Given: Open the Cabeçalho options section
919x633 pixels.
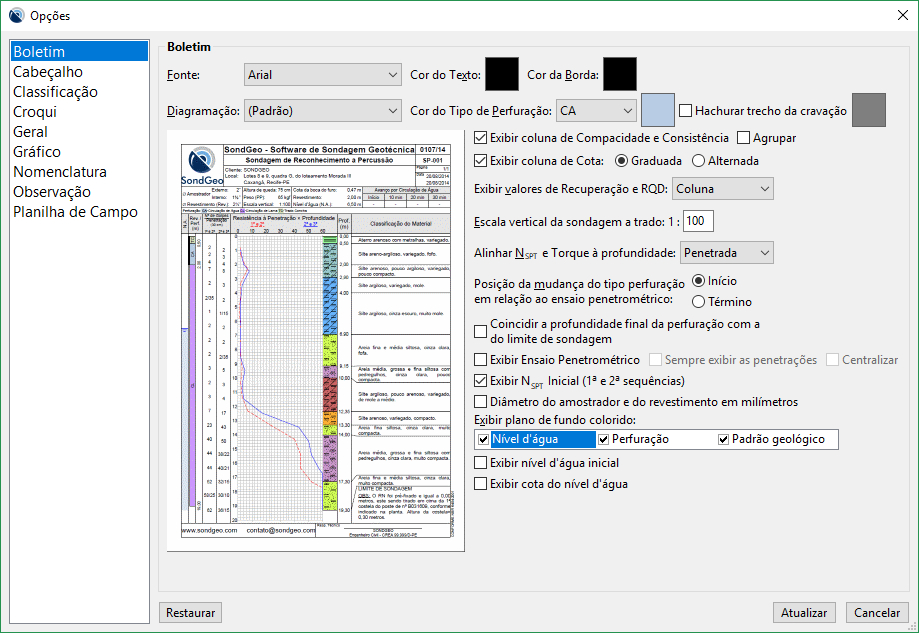Looking at the screenshot, I should tap(79, 72).
